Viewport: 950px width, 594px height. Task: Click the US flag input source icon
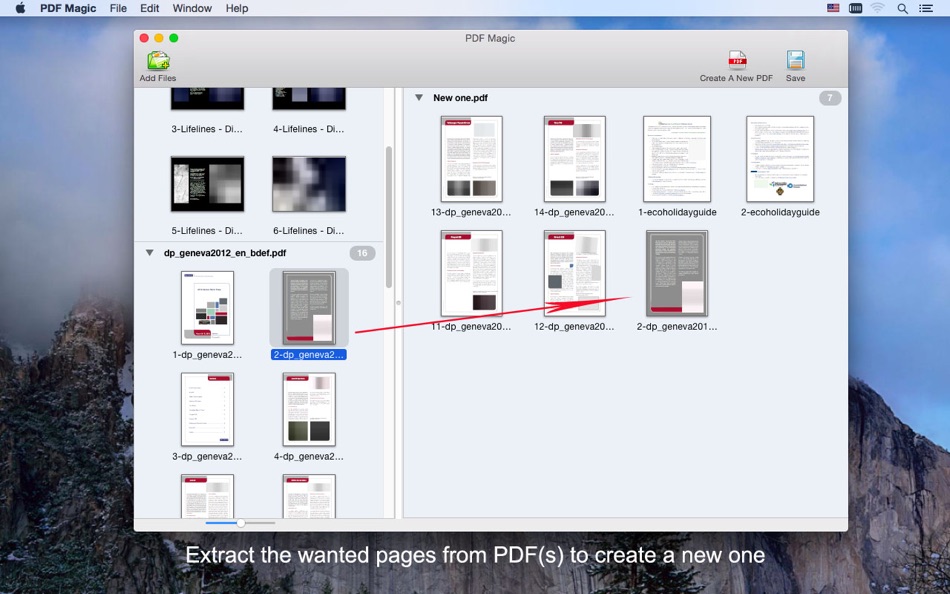point(833,8)
